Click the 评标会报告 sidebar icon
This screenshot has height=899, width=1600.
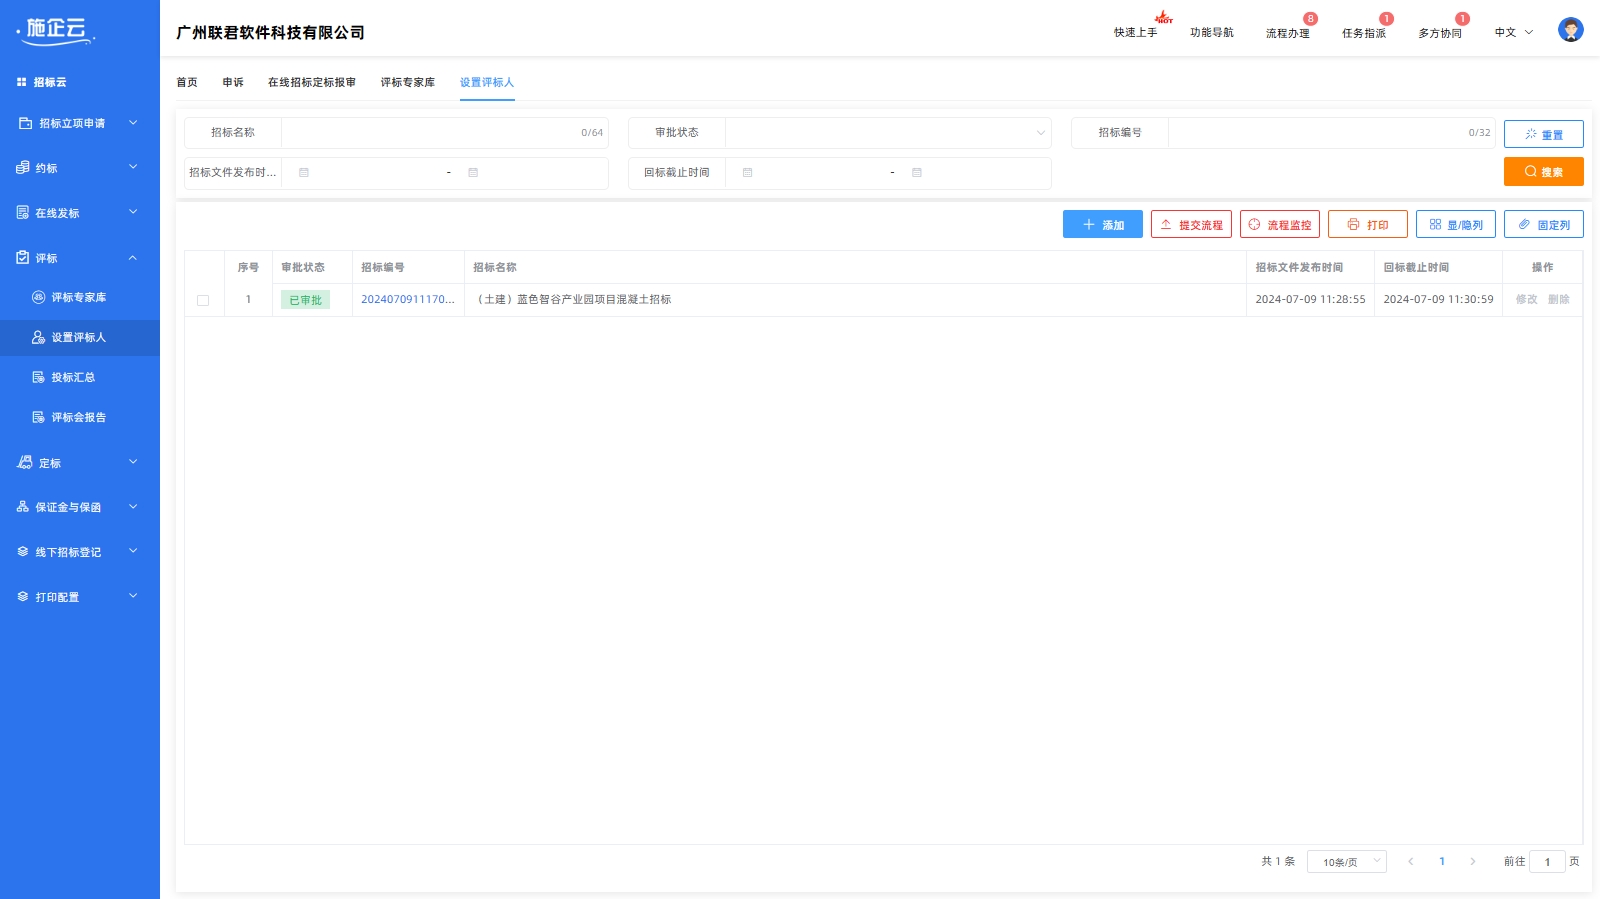pos(38,417)
